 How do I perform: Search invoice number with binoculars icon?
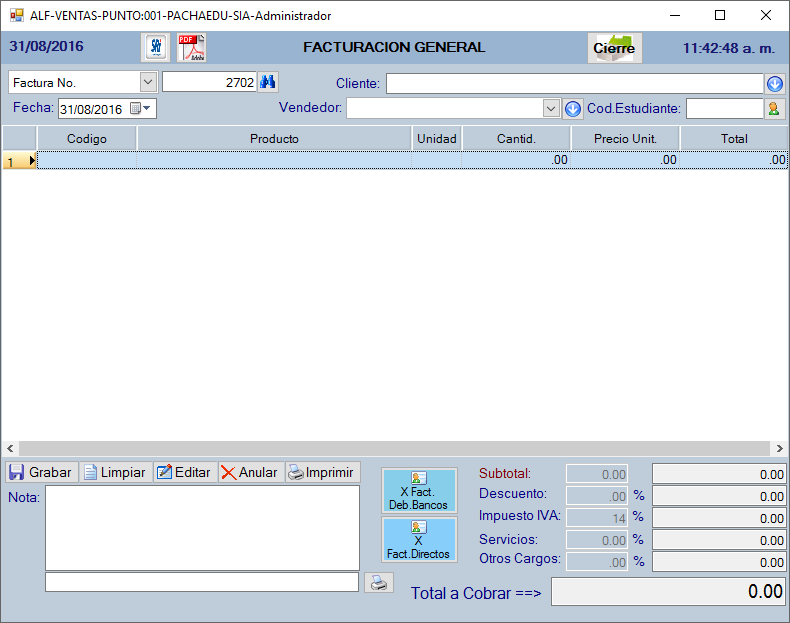point(268,82)
